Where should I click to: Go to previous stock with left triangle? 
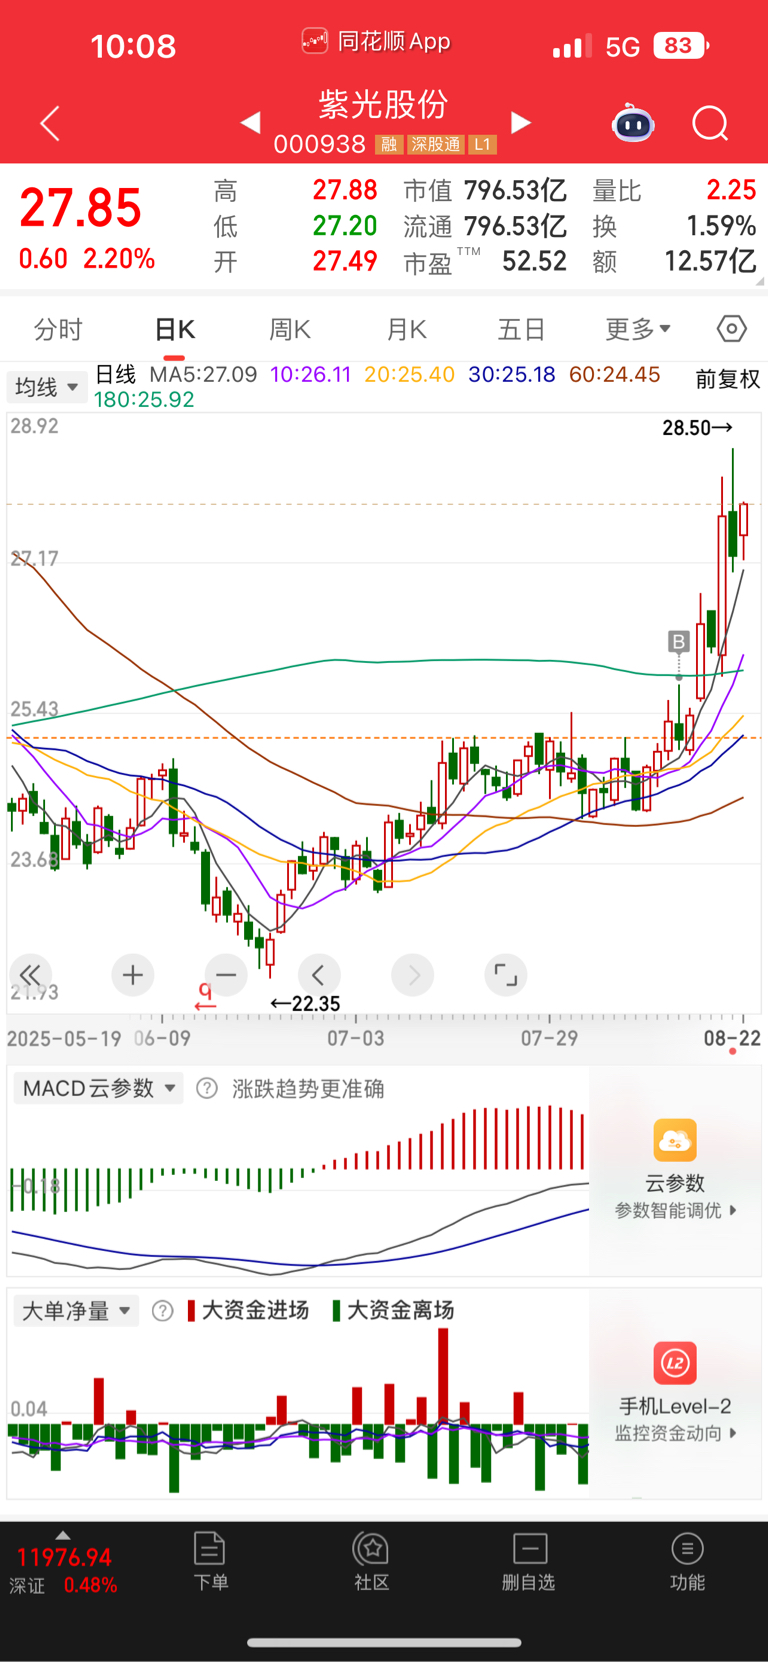[x=251, y=122]
